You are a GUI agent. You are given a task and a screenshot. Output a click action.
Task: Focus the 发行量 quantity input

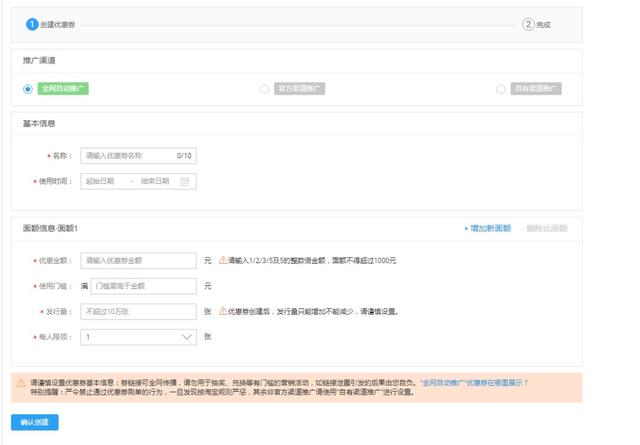[138, 312]
